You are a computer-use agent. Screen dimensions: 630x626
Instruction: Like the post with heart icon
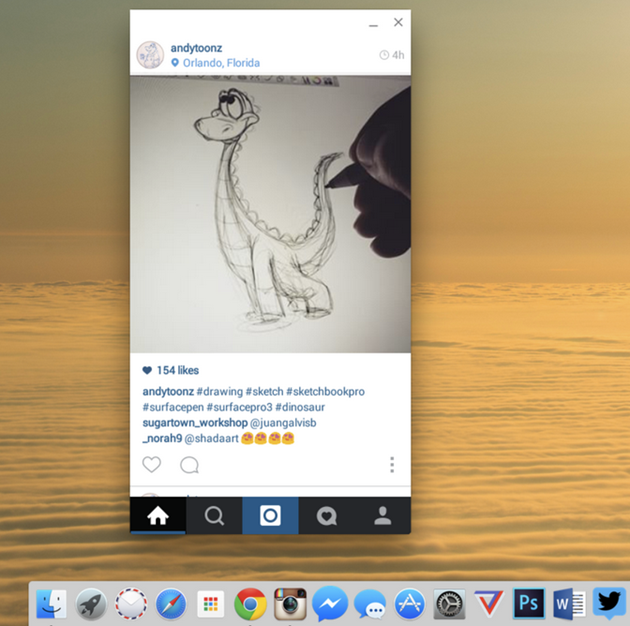click(151, 465)
